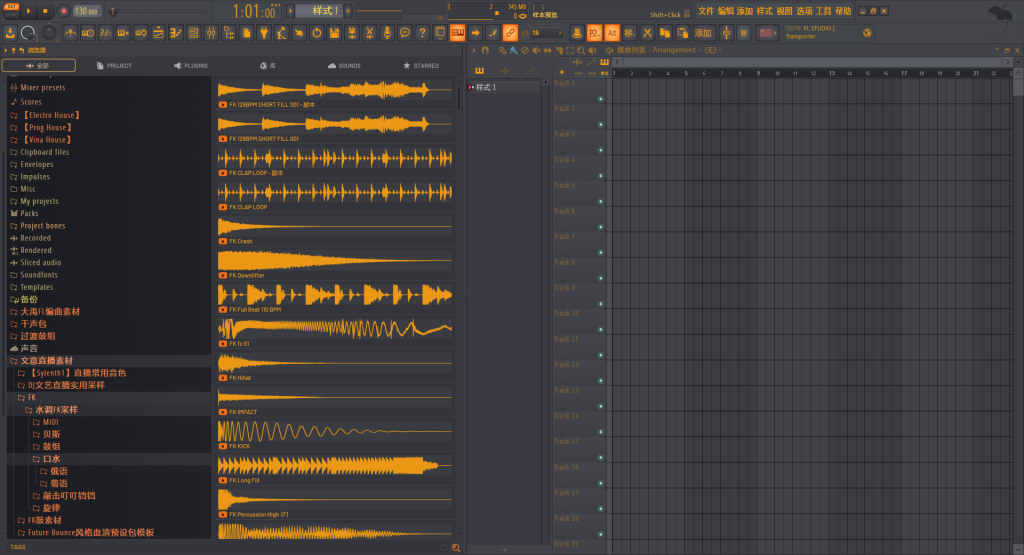
Task: Start playback with the play button
Action: 28,11
